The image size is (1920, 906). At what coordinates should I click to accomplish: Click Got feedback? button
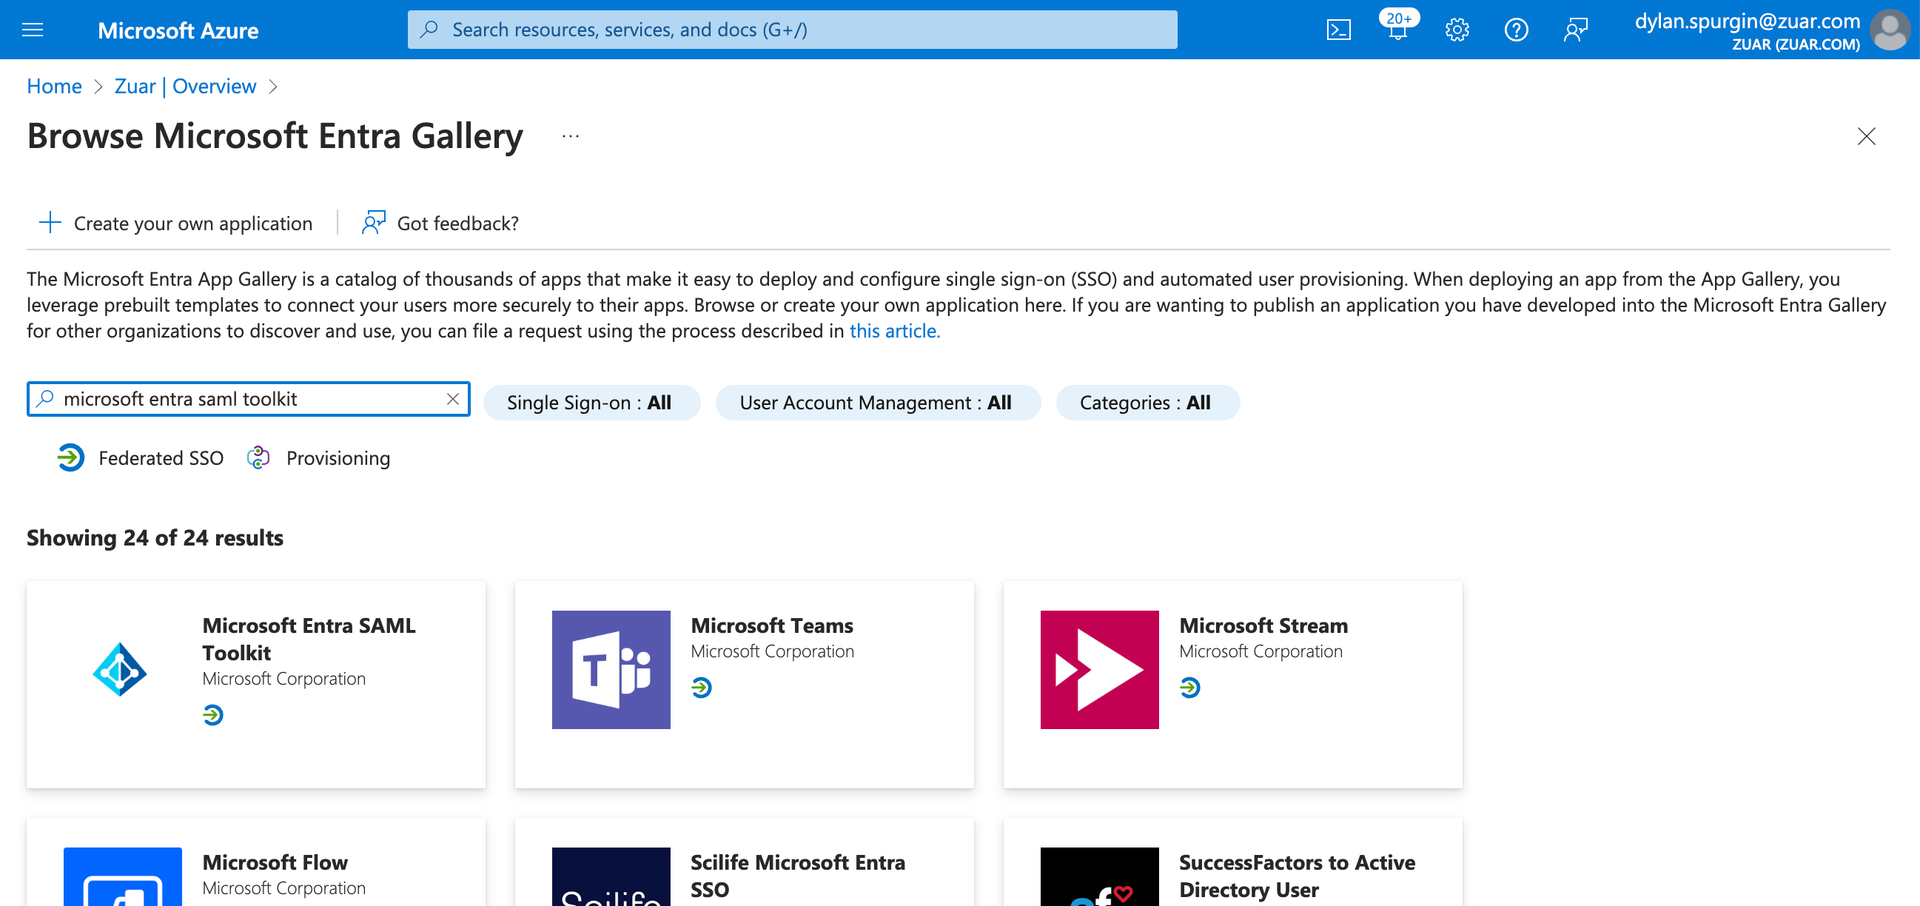(x=440, y=223)
